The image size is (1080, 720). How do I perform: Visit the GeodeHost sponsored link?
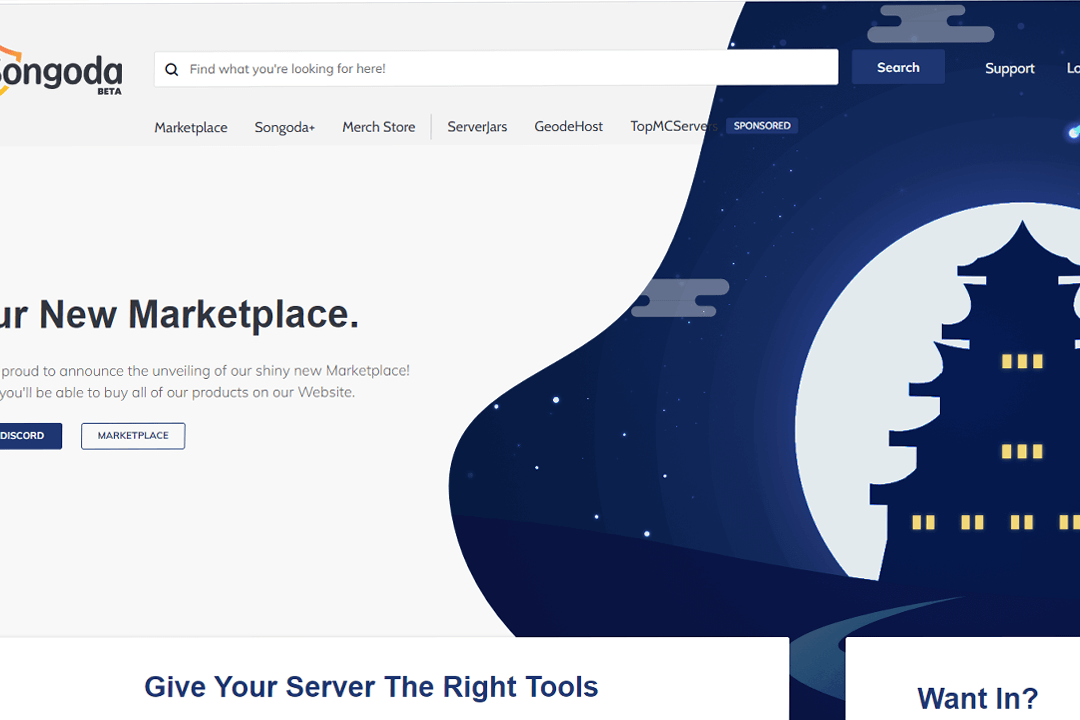point(568,126)
